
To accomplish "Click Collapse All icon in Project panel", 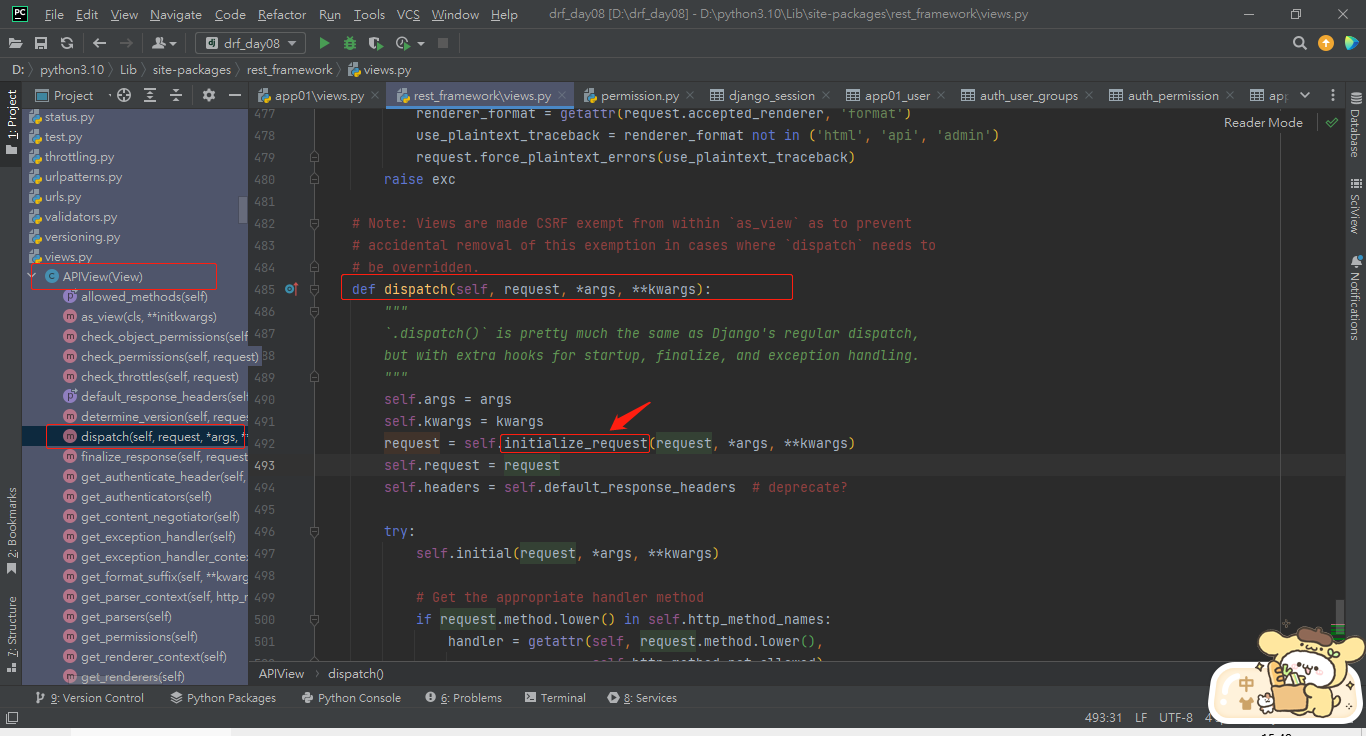I will point(176,95).
